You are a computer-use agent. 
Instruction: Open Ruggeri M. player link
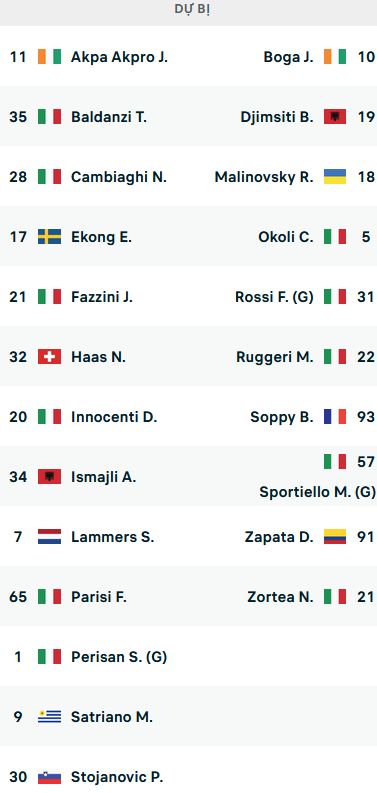point(275,358)
